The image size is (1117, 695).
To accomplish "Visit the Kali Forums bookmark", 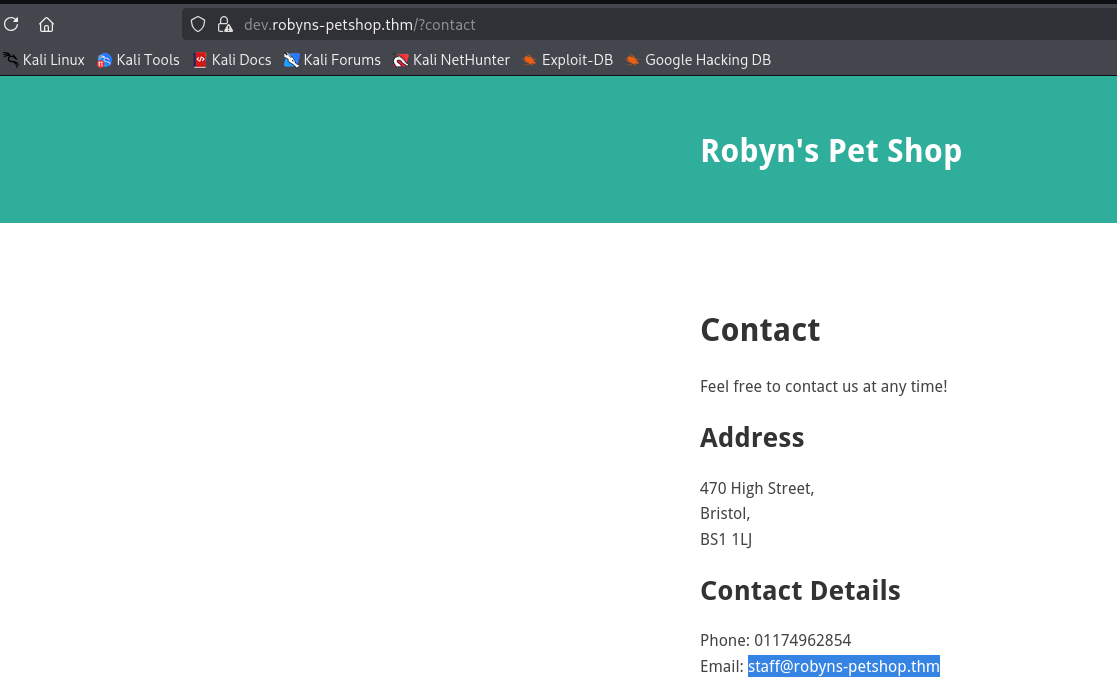I will tap(332, 60).
